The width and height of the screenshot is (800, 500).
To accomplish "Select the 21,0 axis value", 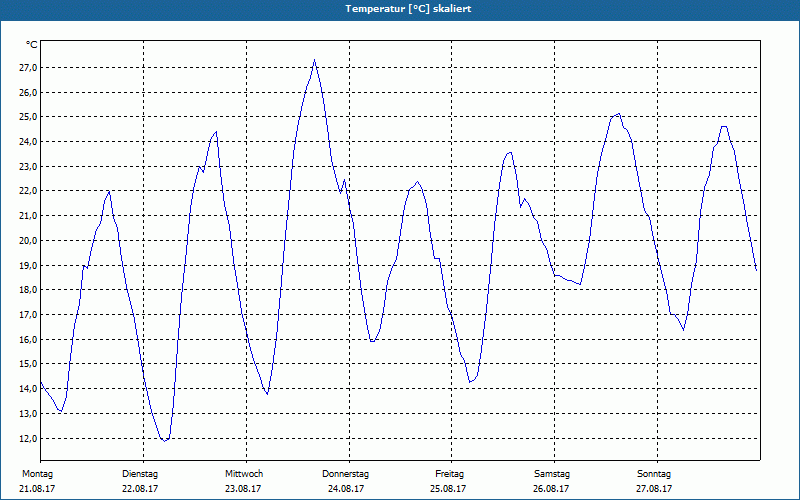I will pos(27,216).
